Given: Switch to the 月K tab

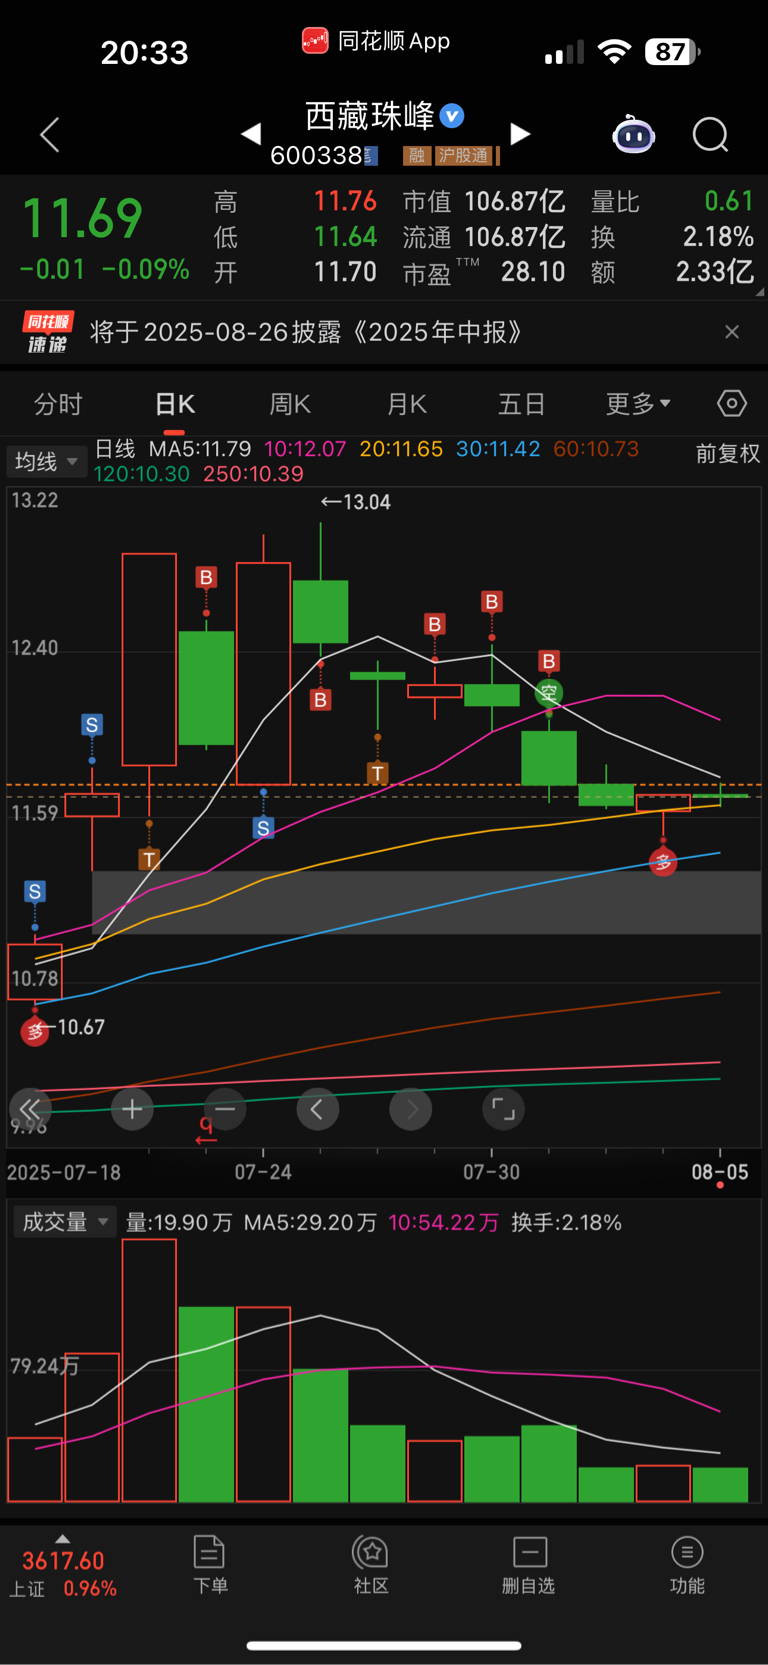Looking at the screenshot, I should point(407,404).
